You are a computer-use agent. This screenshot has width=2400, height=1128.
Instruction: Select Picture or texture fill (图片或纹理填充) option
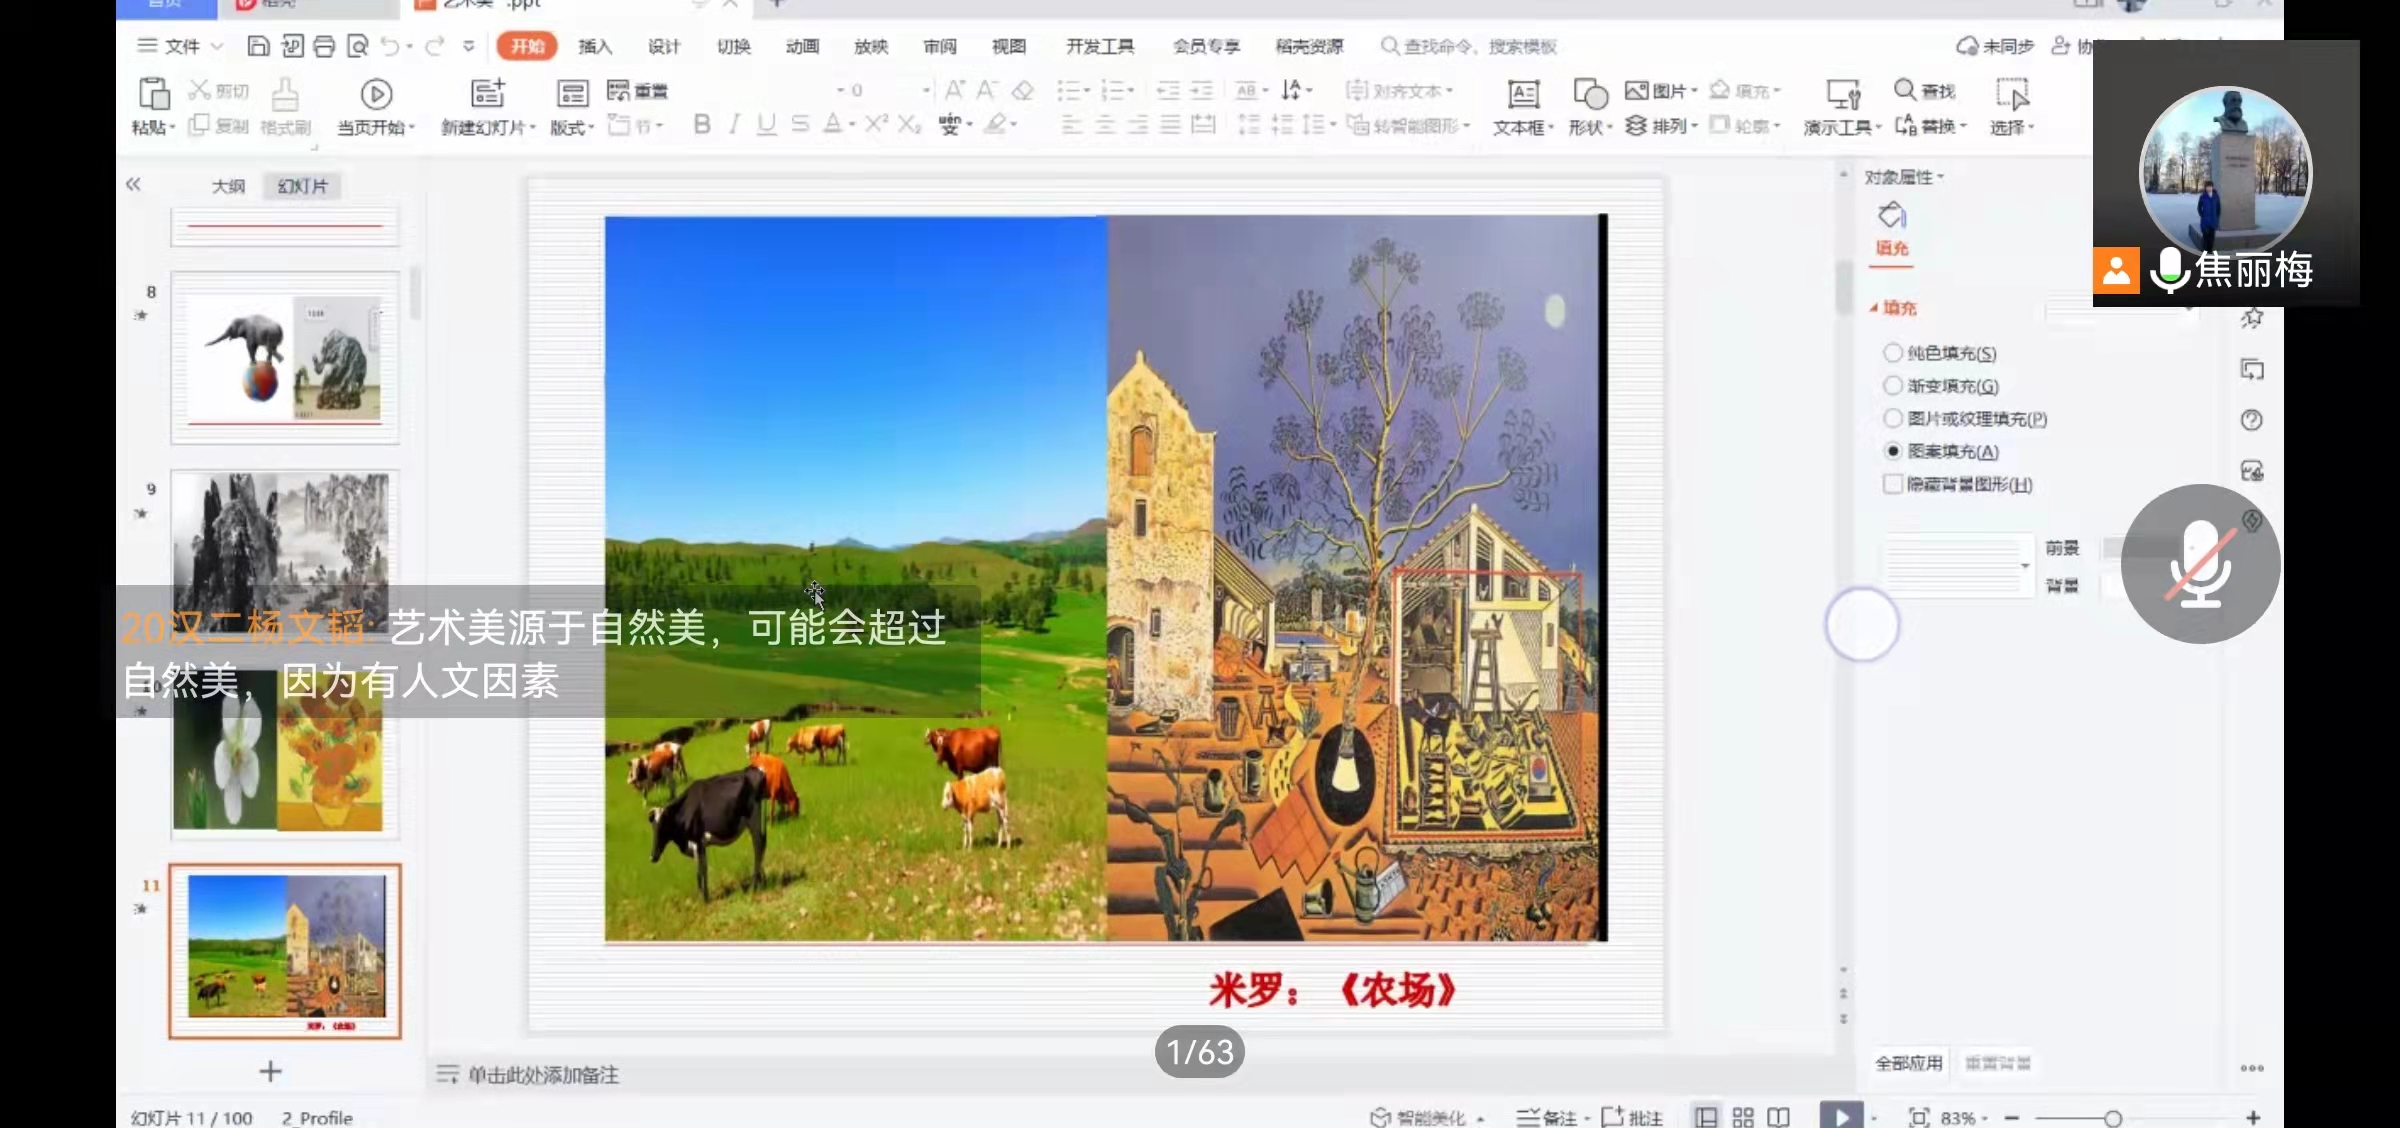[1892, 418]
